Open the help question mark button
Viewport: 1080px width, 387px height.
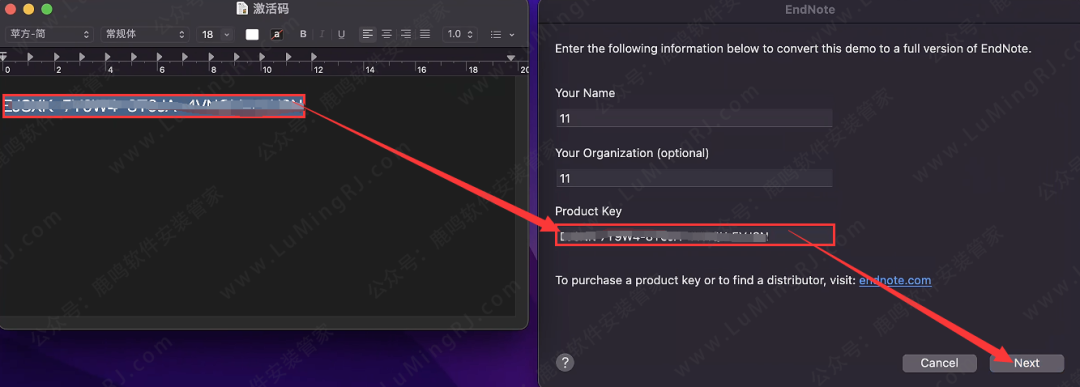coord(565,363)
